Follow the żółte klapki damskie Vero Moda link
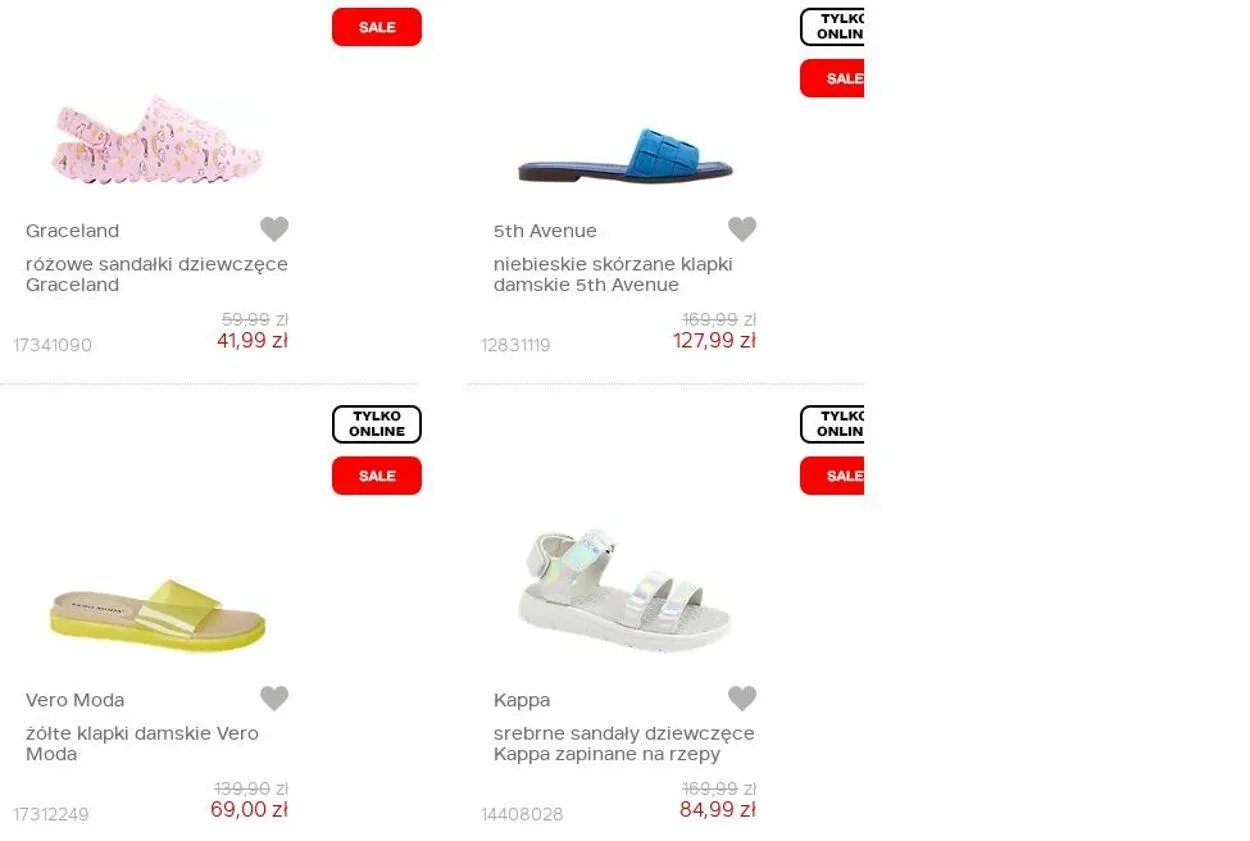This screenshot has height=841, width=1250. pyautogui.click(x=142, y=743)
